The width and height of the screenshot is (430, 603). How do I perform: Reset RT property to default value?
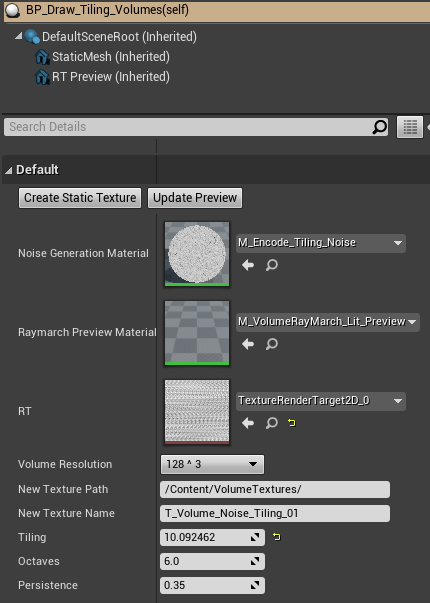[292, 423]
